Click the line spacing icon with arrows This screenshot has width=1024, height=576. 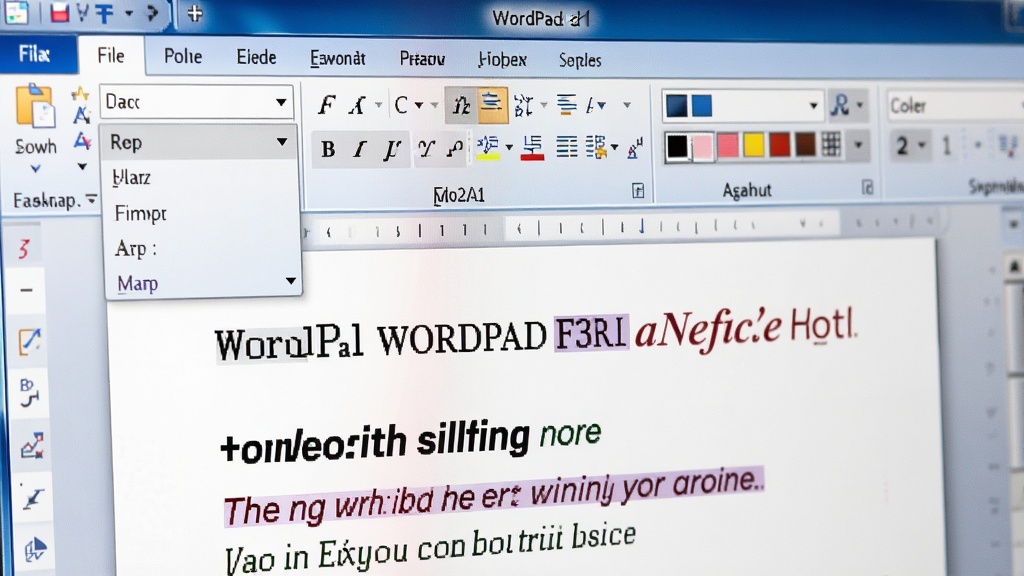pos(523,104)
